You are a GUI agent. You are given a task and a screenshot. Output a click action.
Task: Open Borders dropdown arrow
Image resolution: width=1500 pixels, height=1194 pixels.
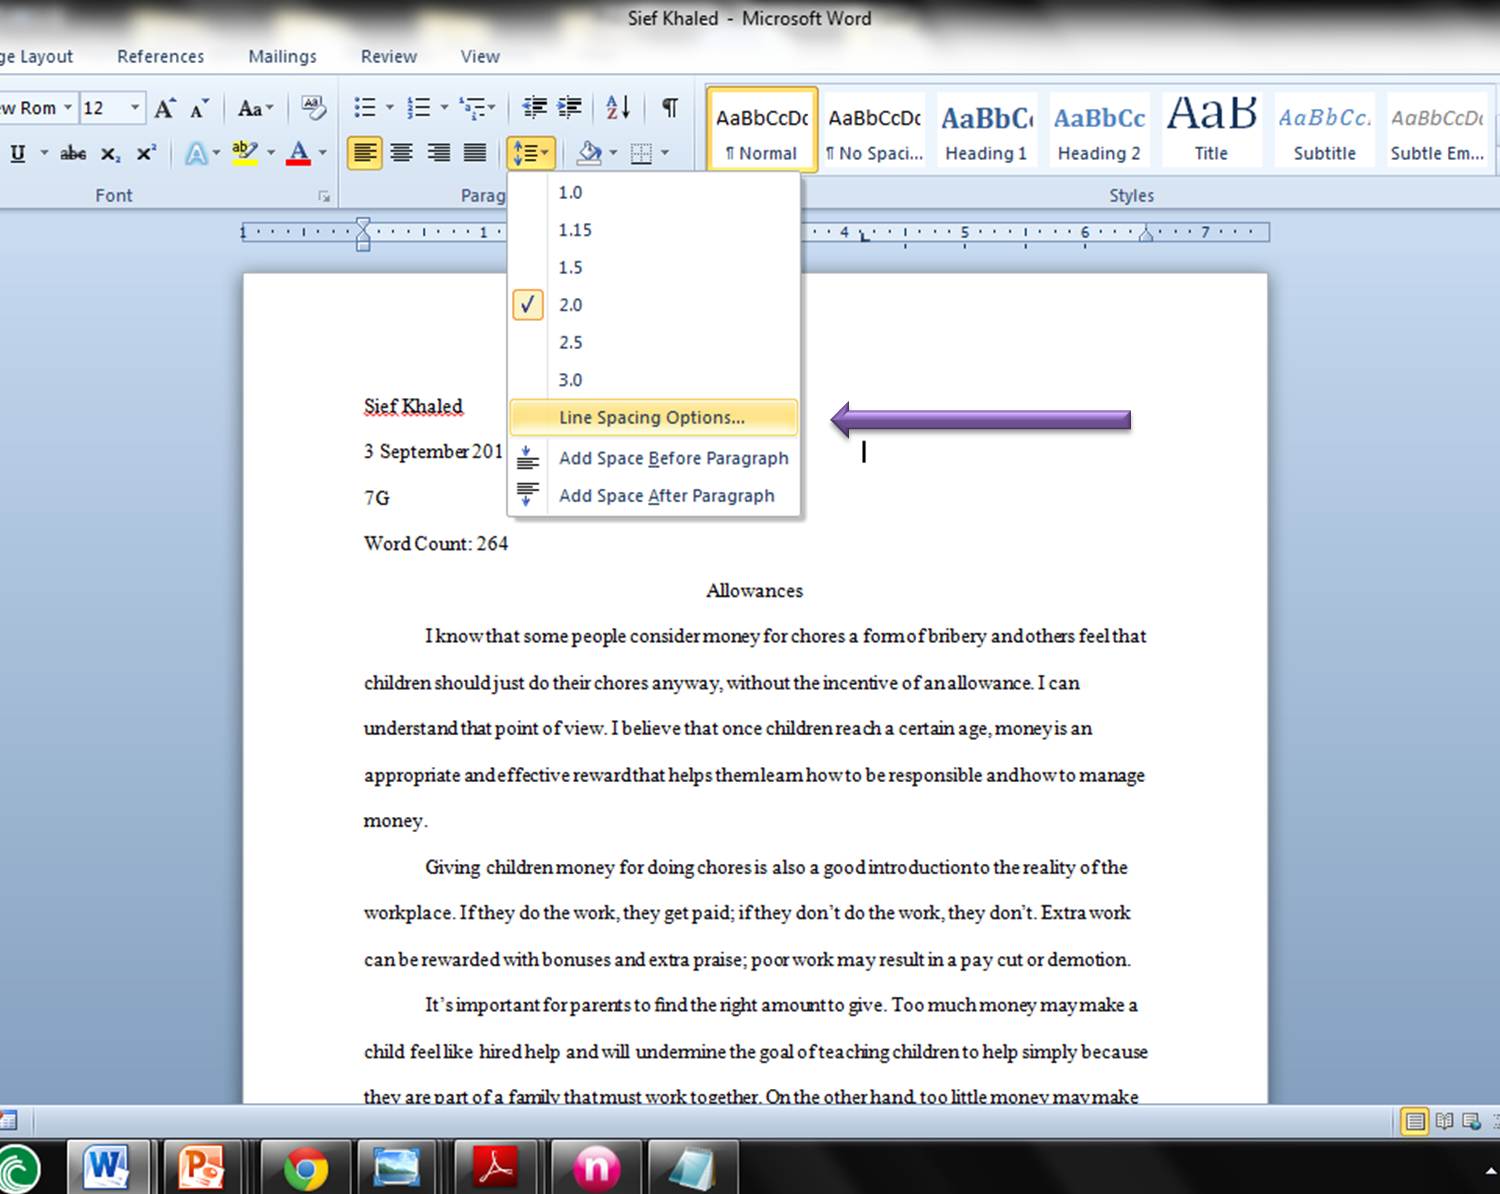click(664, 153)
